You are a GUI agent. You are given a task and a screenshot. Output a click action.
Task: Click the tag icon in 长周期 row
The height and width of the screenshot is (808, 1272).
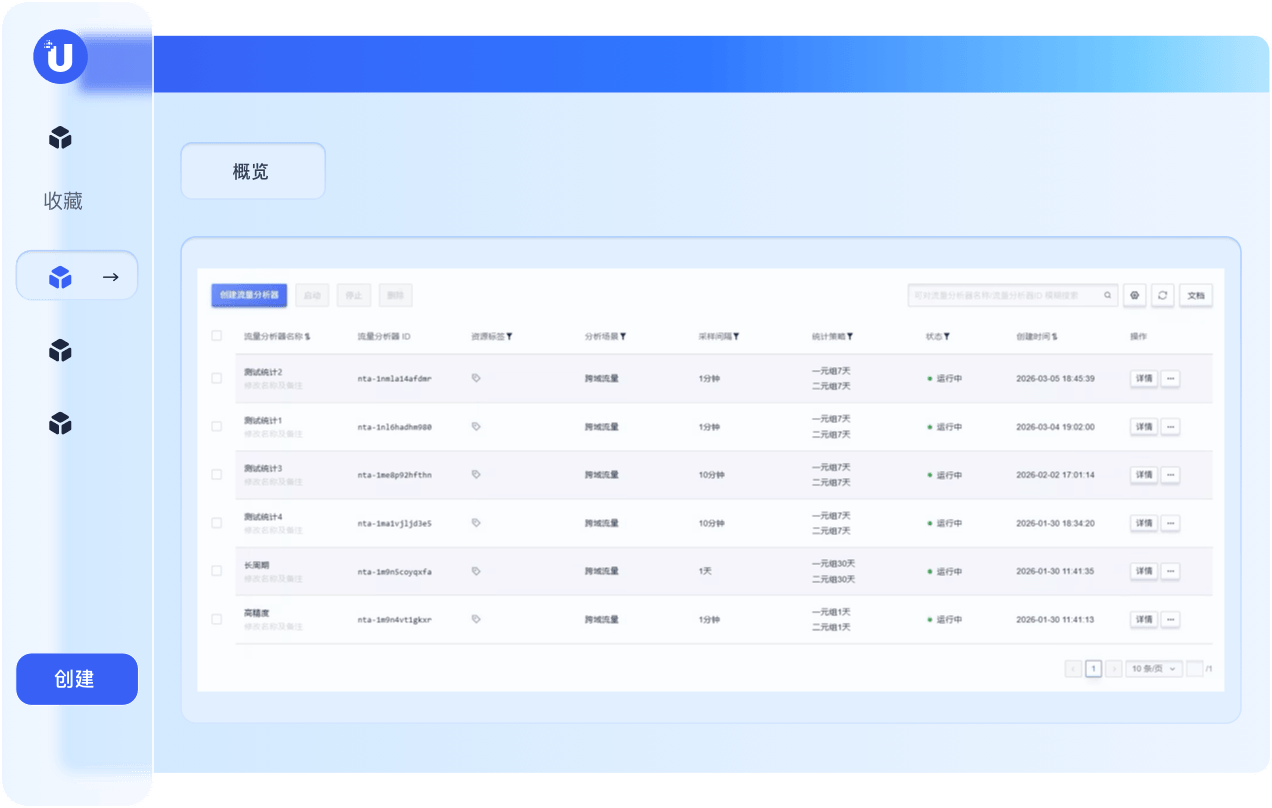(476, 571)
